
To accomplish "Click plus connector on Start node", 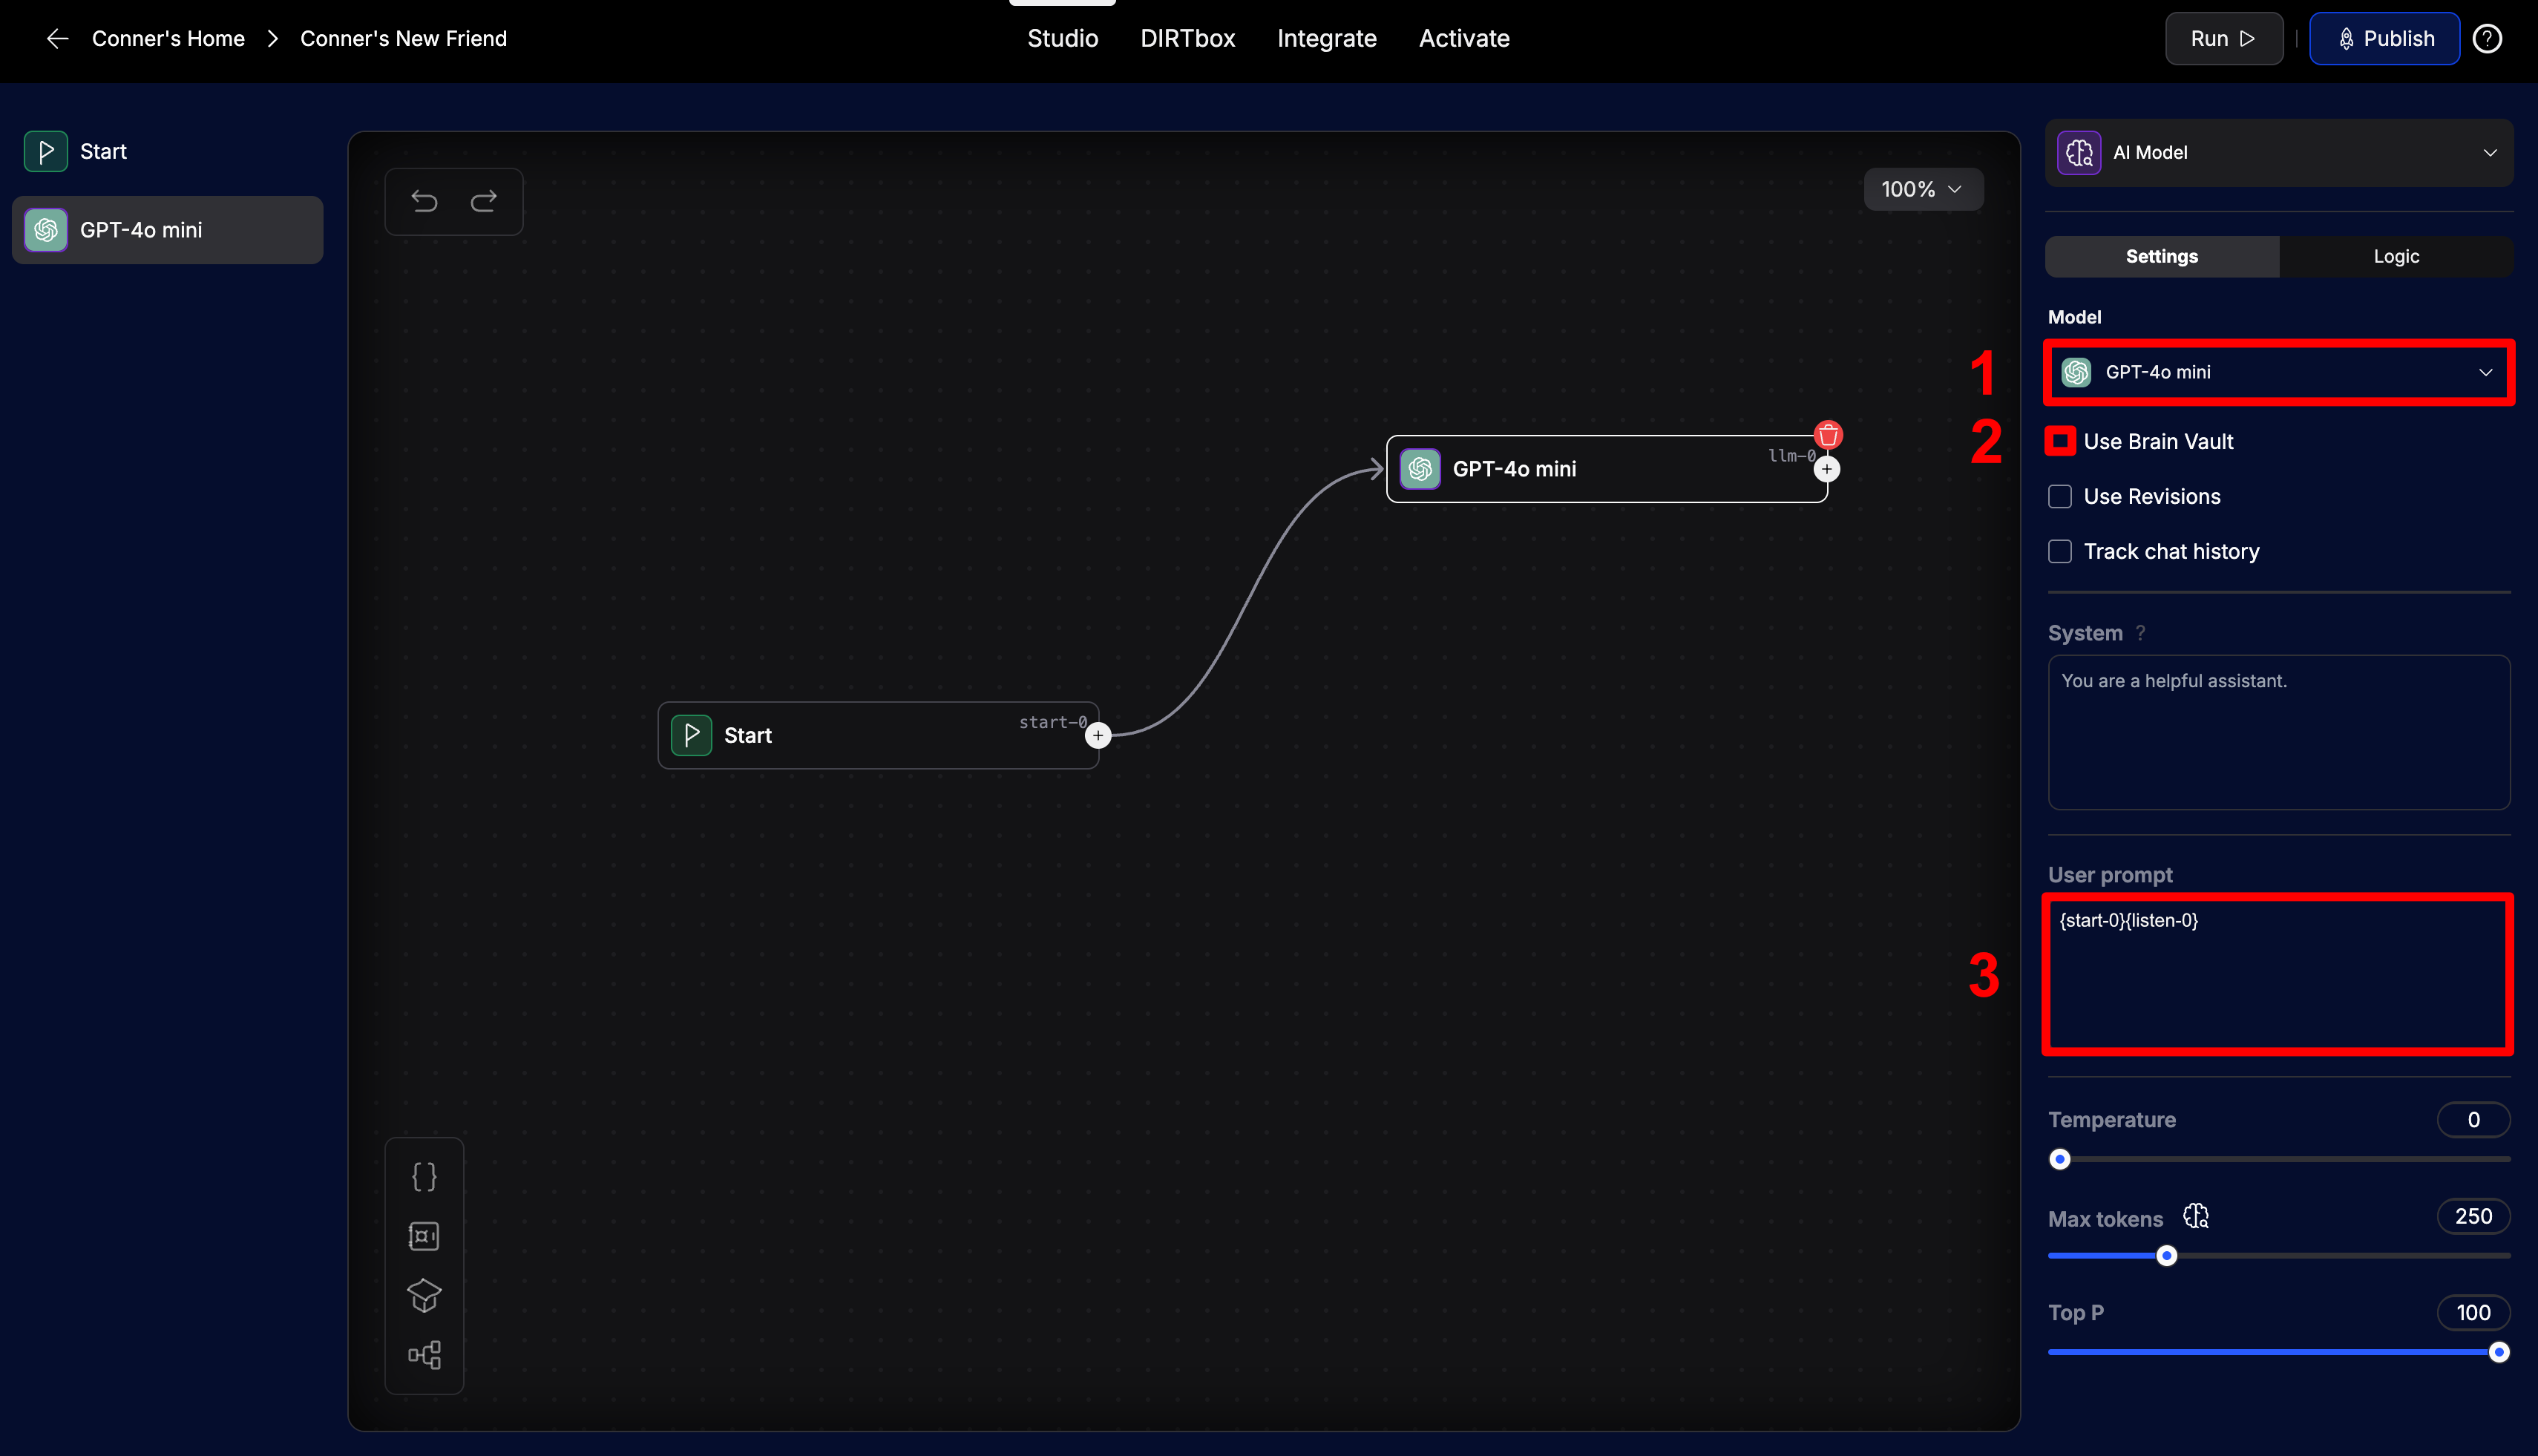I will 1098,736.
